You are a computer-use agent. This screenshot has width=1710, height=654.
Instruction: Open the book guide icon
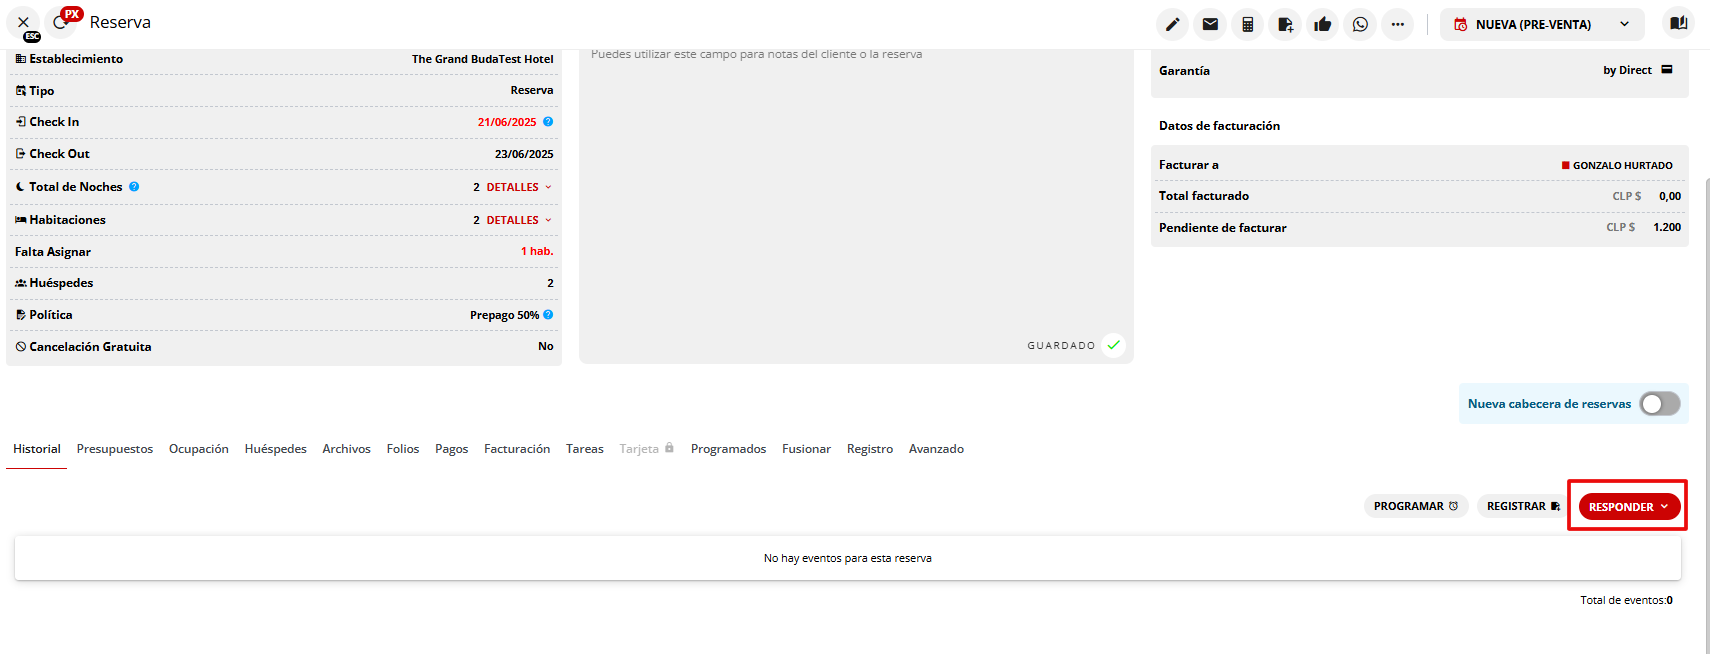[1678, 23]
